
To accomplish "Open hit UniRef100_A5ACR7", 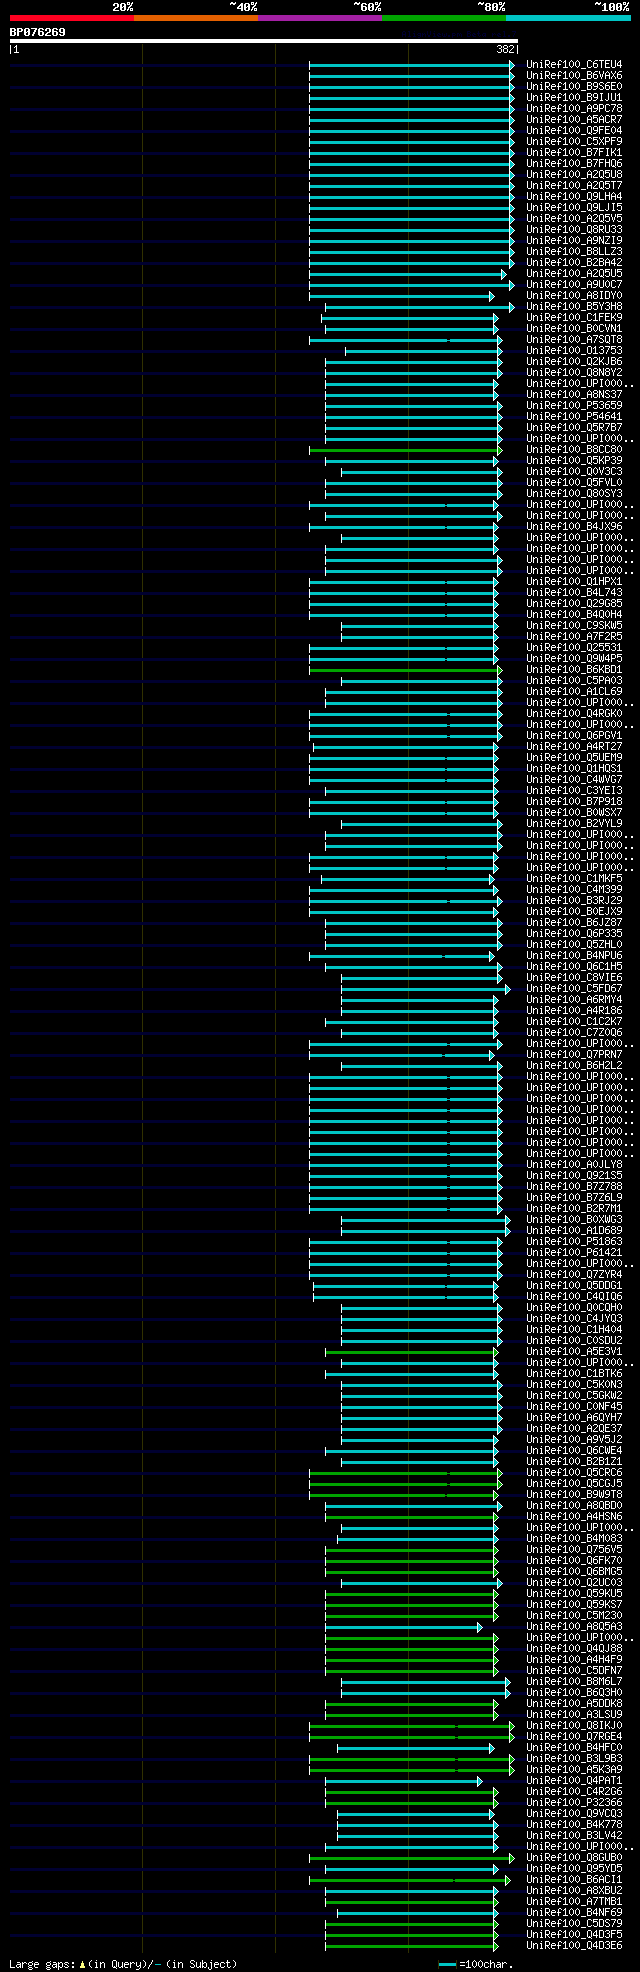I will [x=574, y=120].
